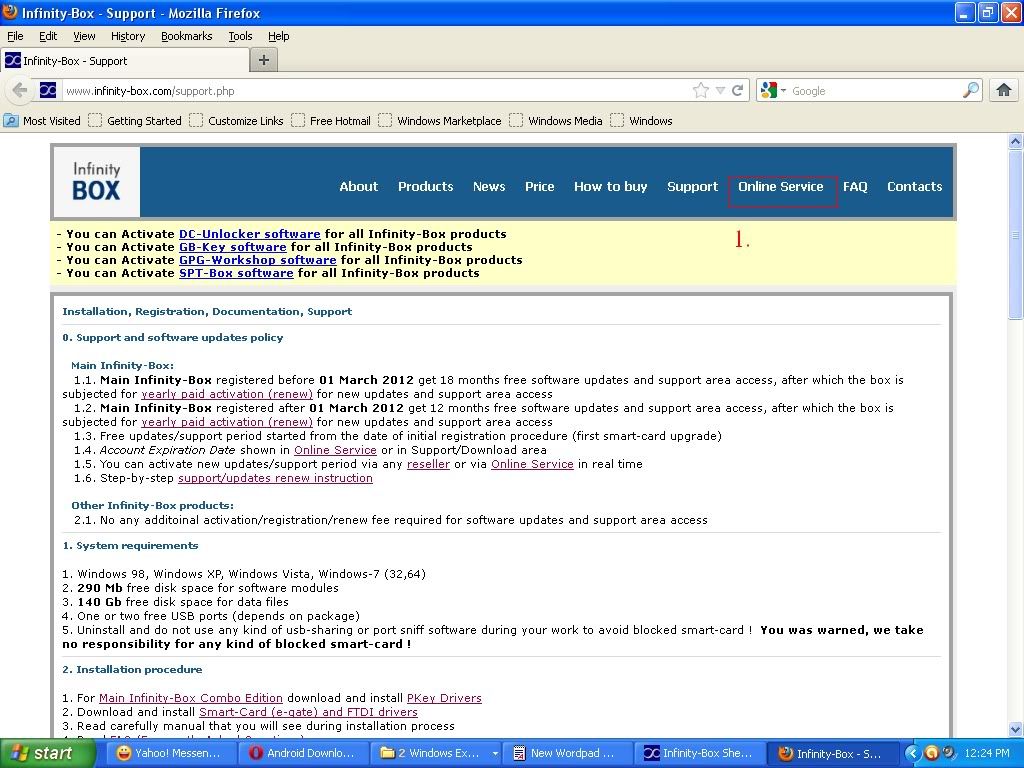Go to the How to buy page

611,187
